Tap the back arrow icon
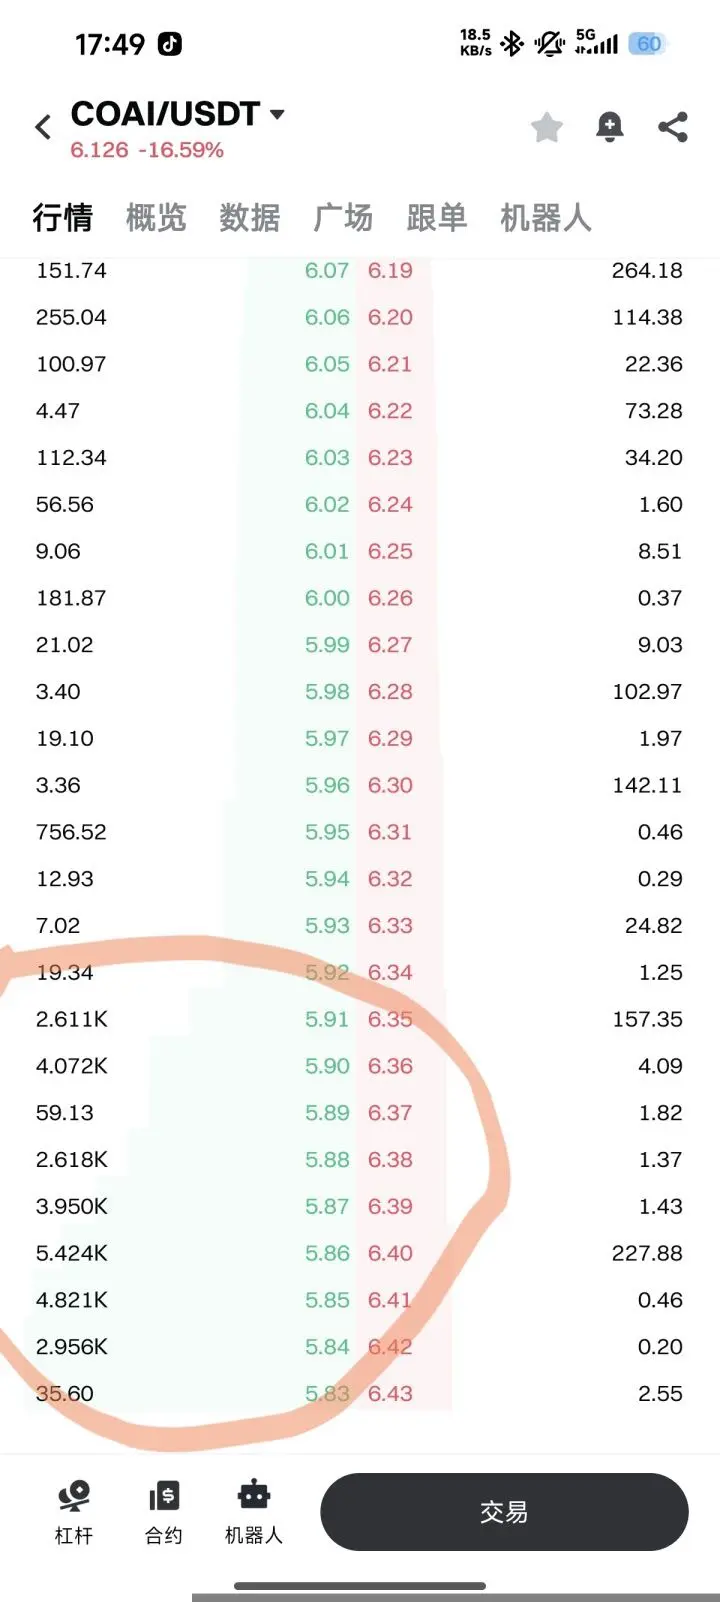This screenshot has width=720, height=1602. [43, 127]
